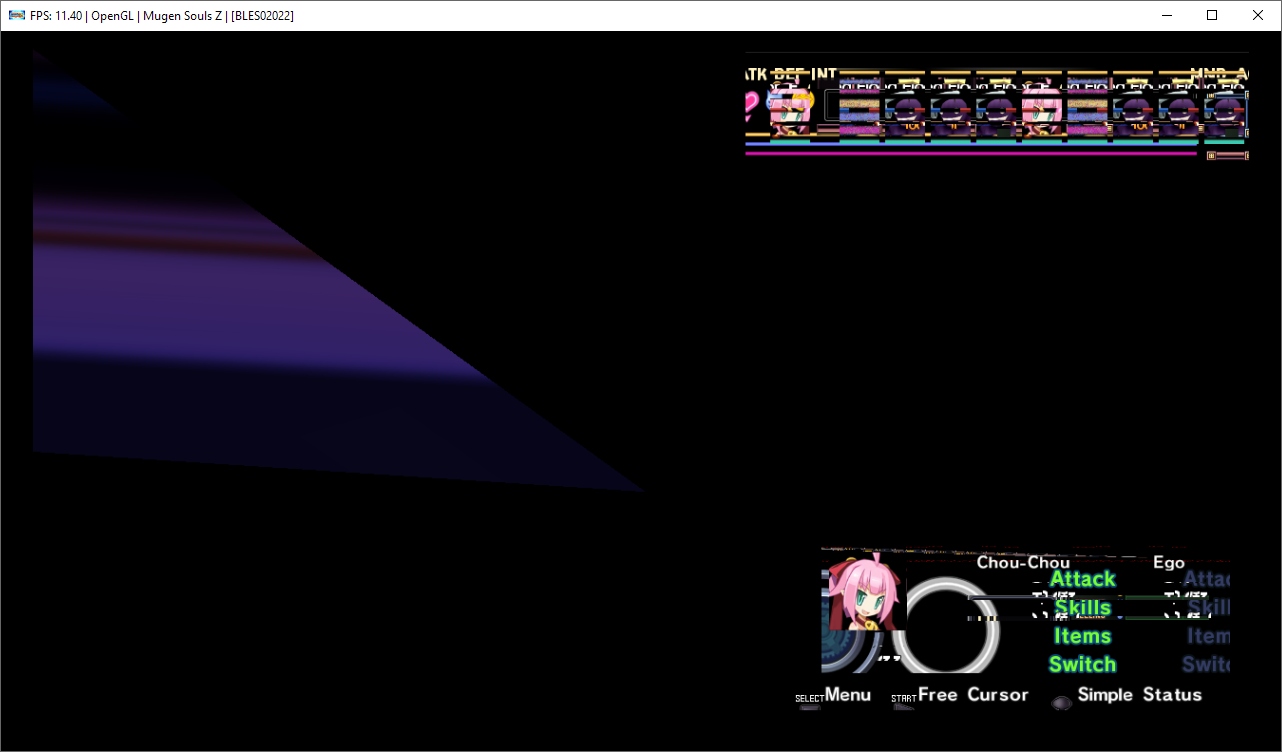Pick the green Switch command

coord(1082,664)
